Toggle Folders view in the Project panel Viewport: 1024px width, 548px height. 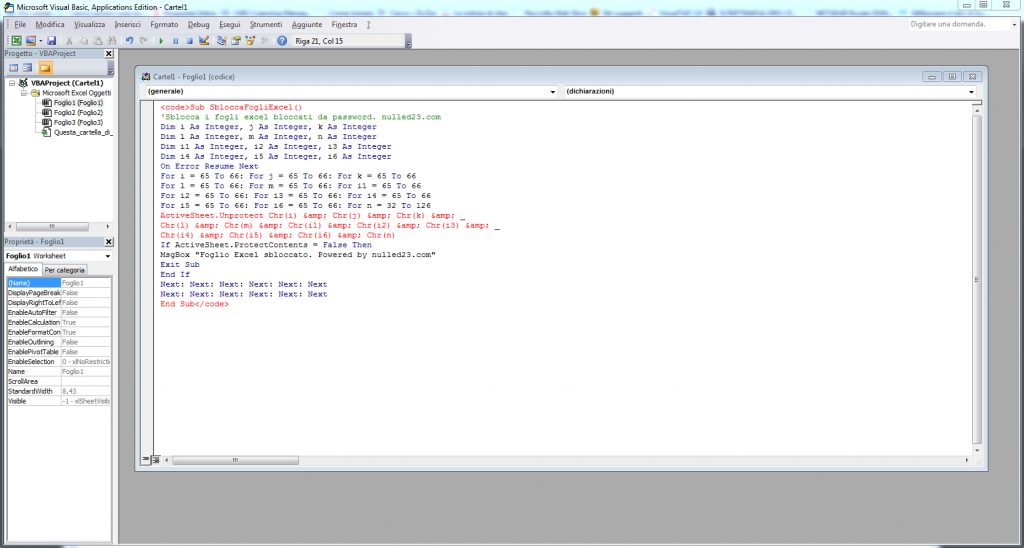tap(45, 68)
